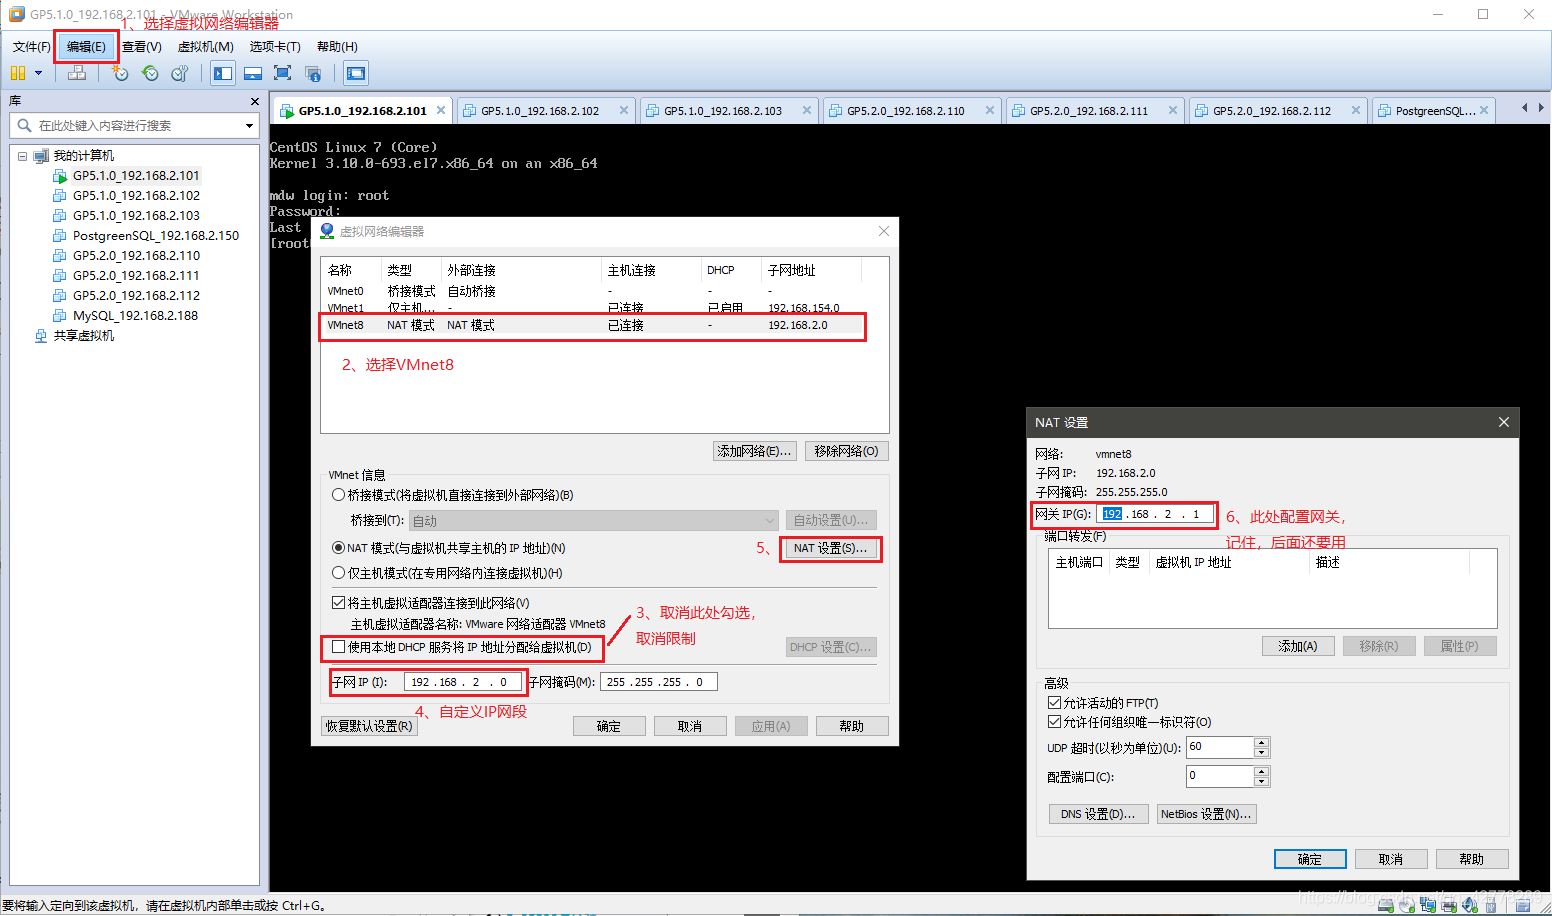The width and height of the screenshot is (1552, 916).
Task: Click the 共享虚拟机 tree item
Action: click(x=84, y=336)
